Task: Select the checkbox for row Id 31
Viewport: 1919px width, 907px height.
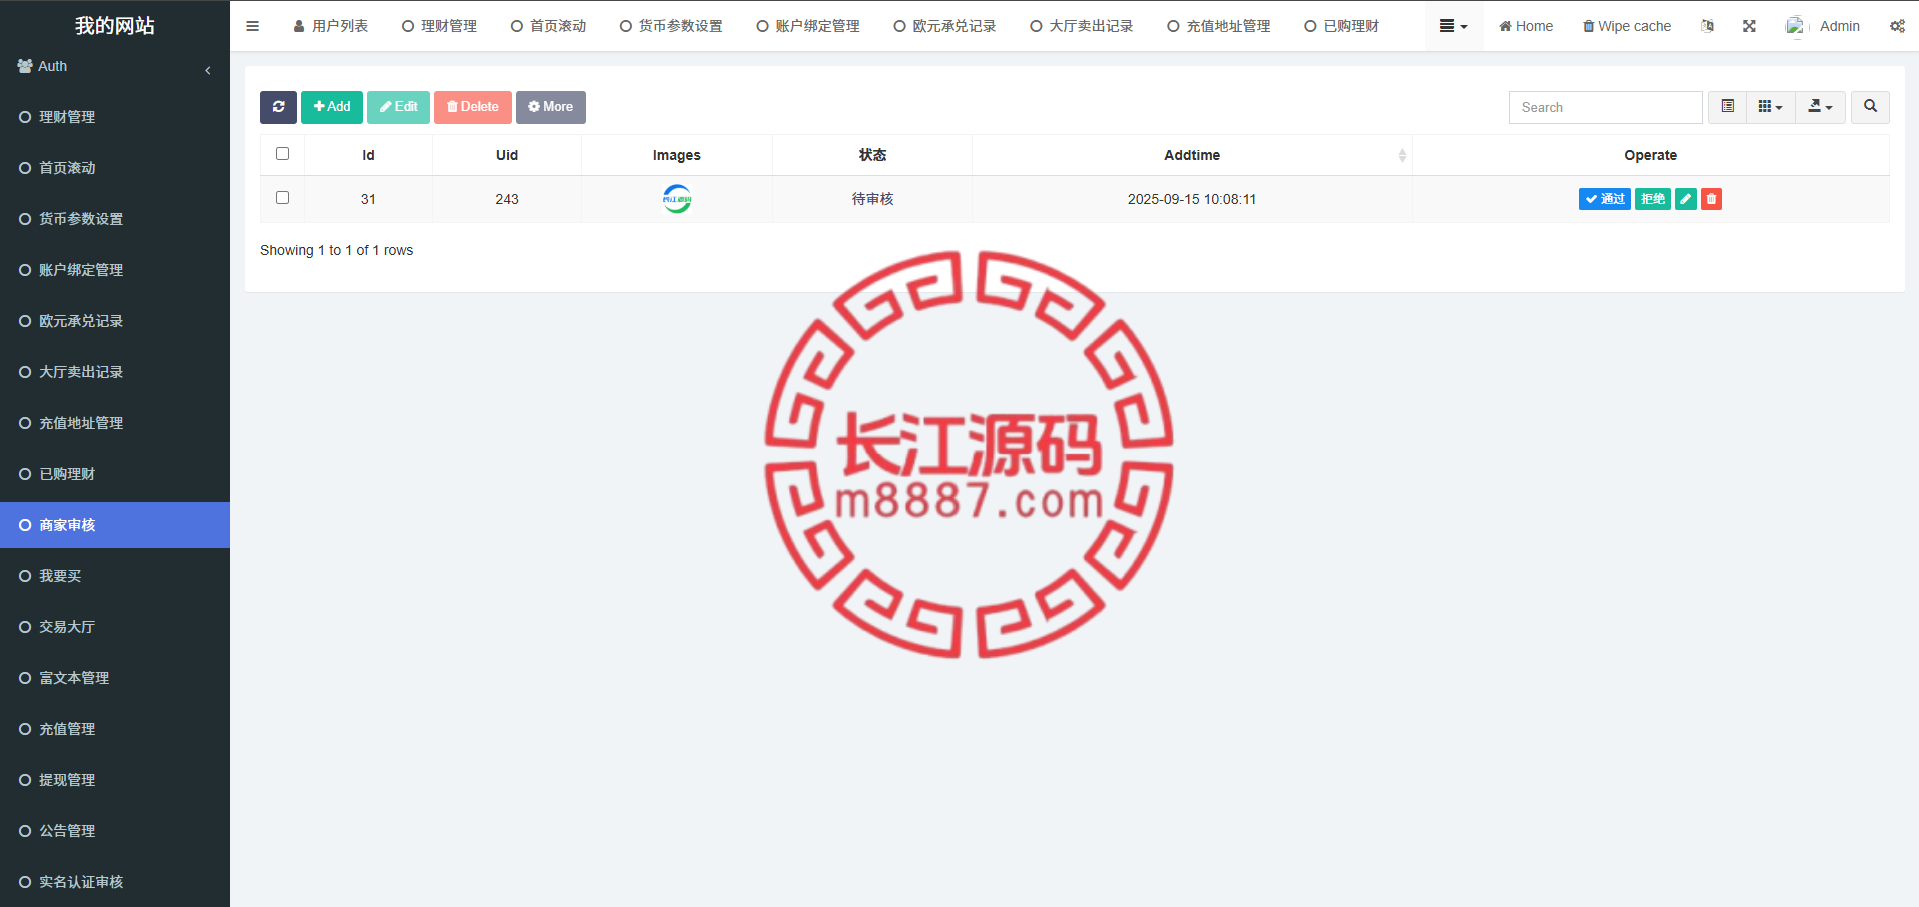Action: tap(282, 198)
